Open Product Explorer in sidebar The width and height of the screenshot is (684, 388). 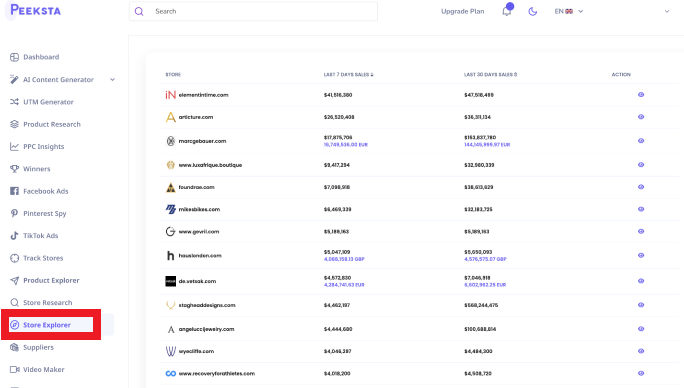tap(51, 281)
